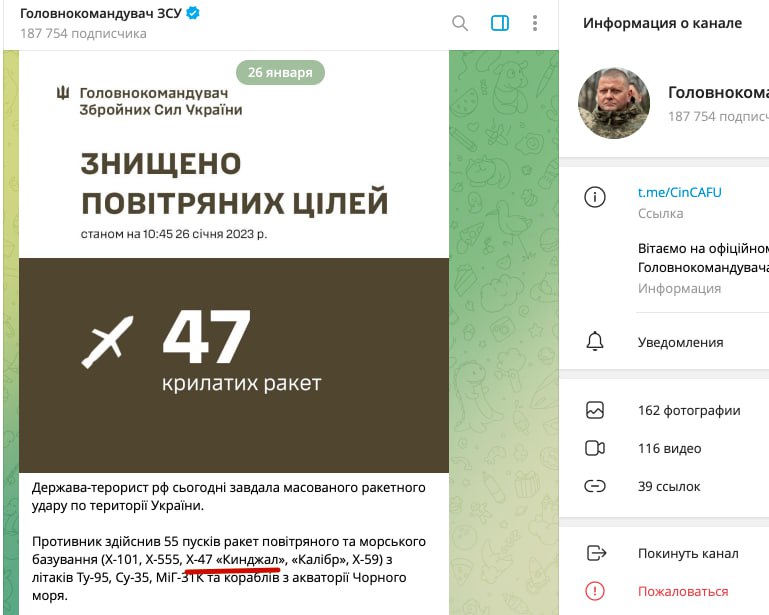Open the 39 ссылок shared links
769x615 pixels.
point(664,487)
